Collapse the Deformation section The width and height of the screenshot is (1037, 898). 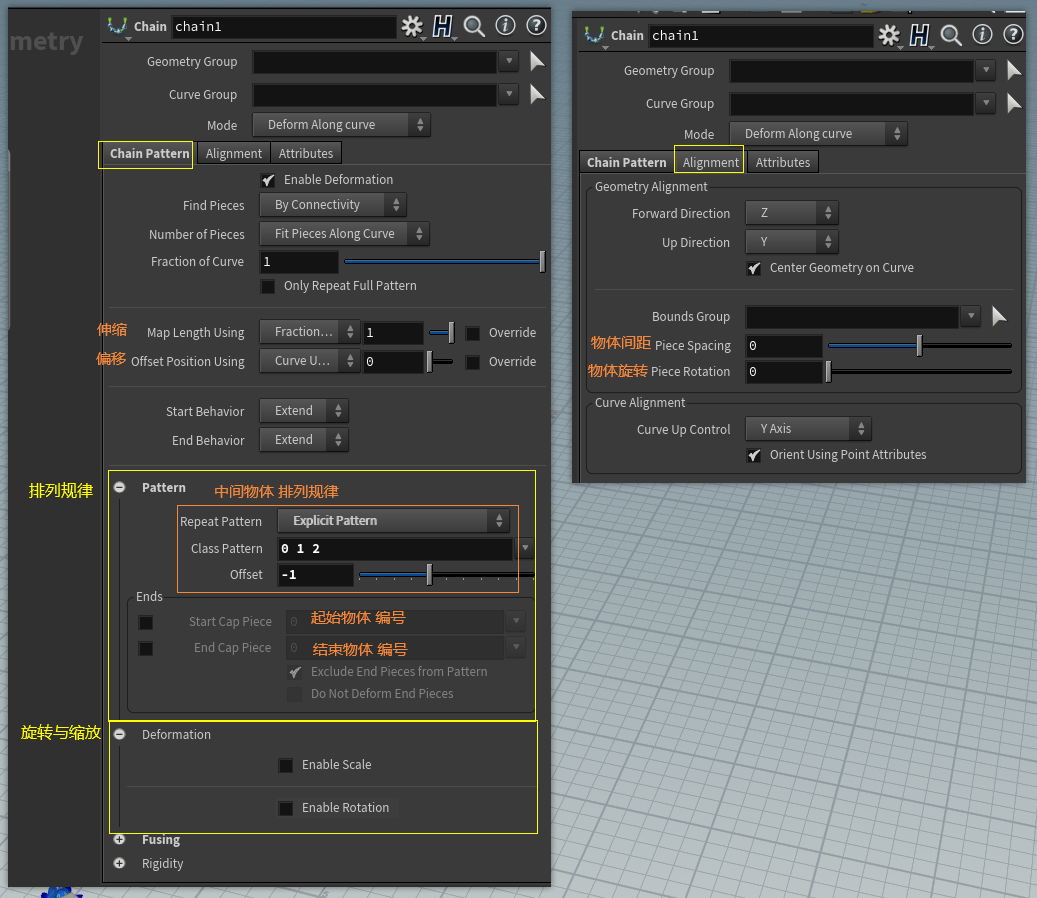(x=120, y=734)
